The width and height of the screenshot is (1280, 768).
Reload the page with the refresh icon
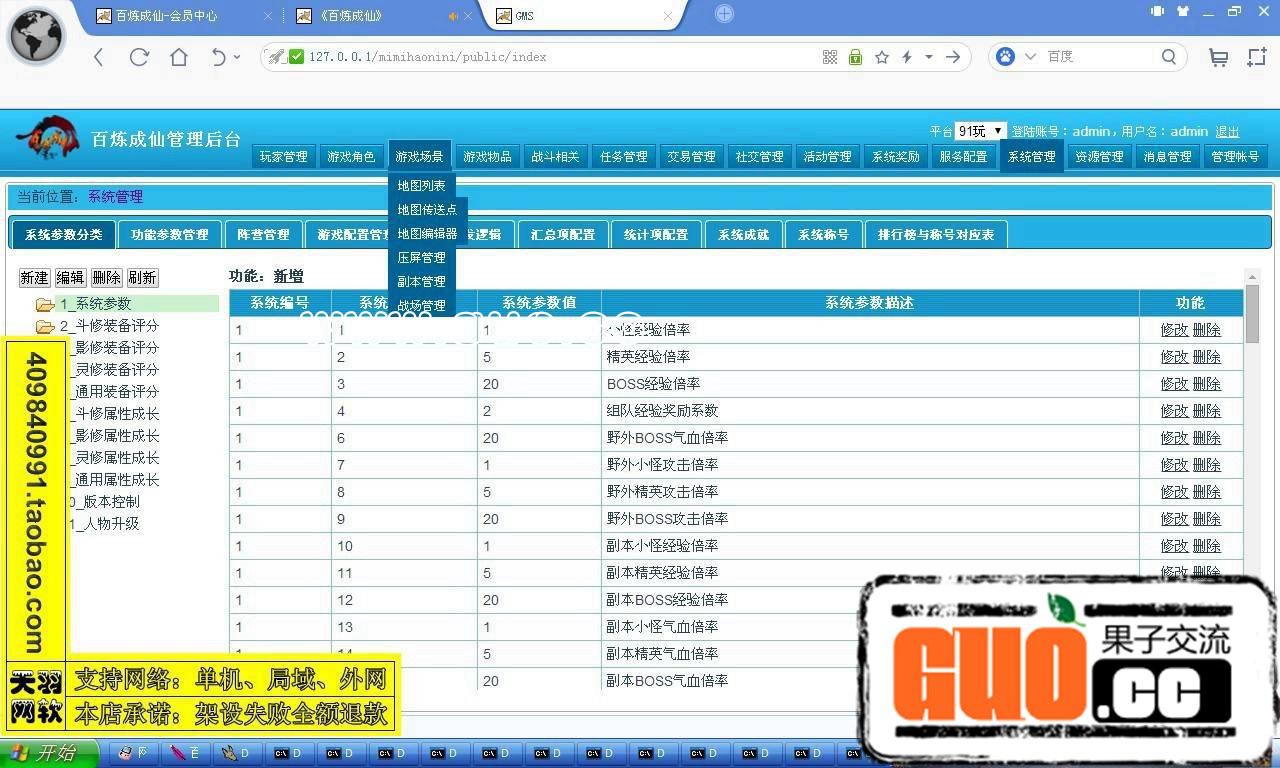(x=139, y=57)
